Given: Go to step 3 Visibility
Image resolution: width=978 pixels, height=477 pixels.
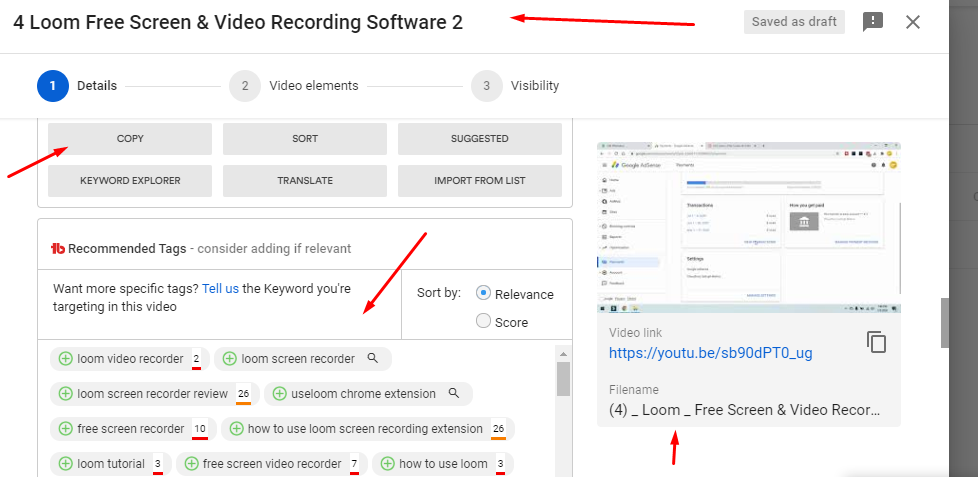Looking at the screenshot, I should (x=515, y=86).
